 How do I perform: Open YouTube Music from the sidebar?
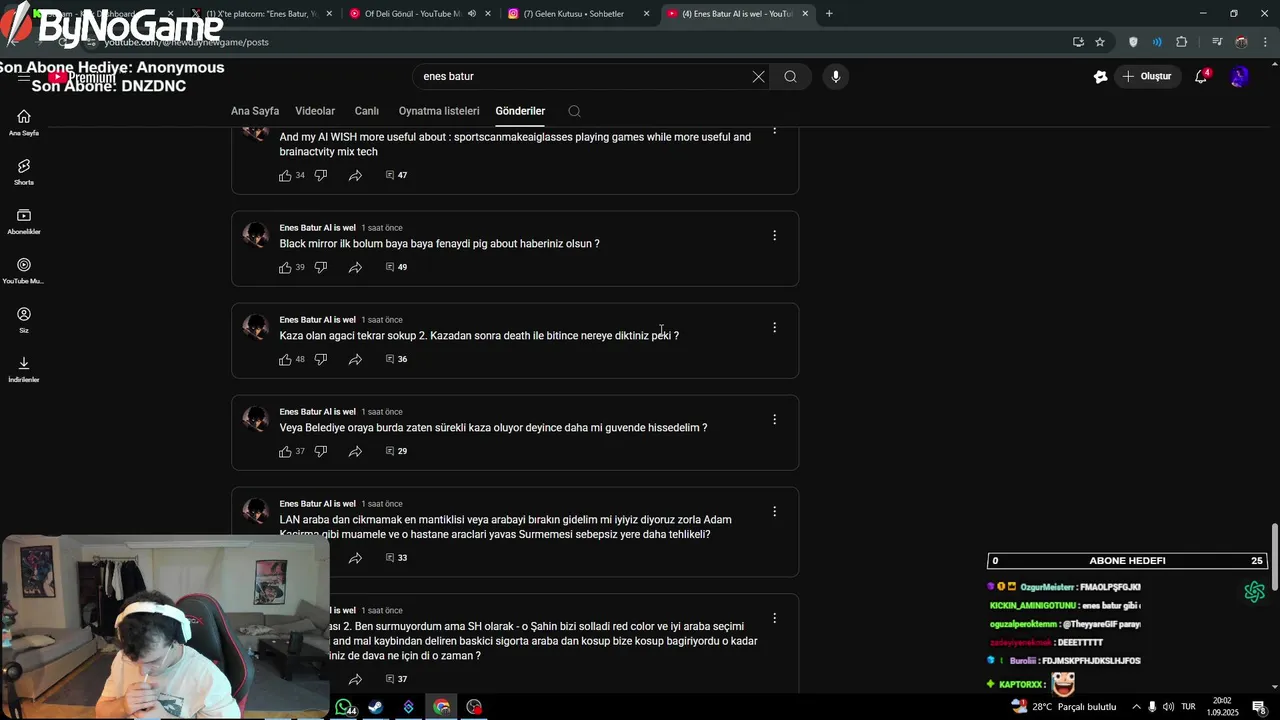tap(24, 271)
